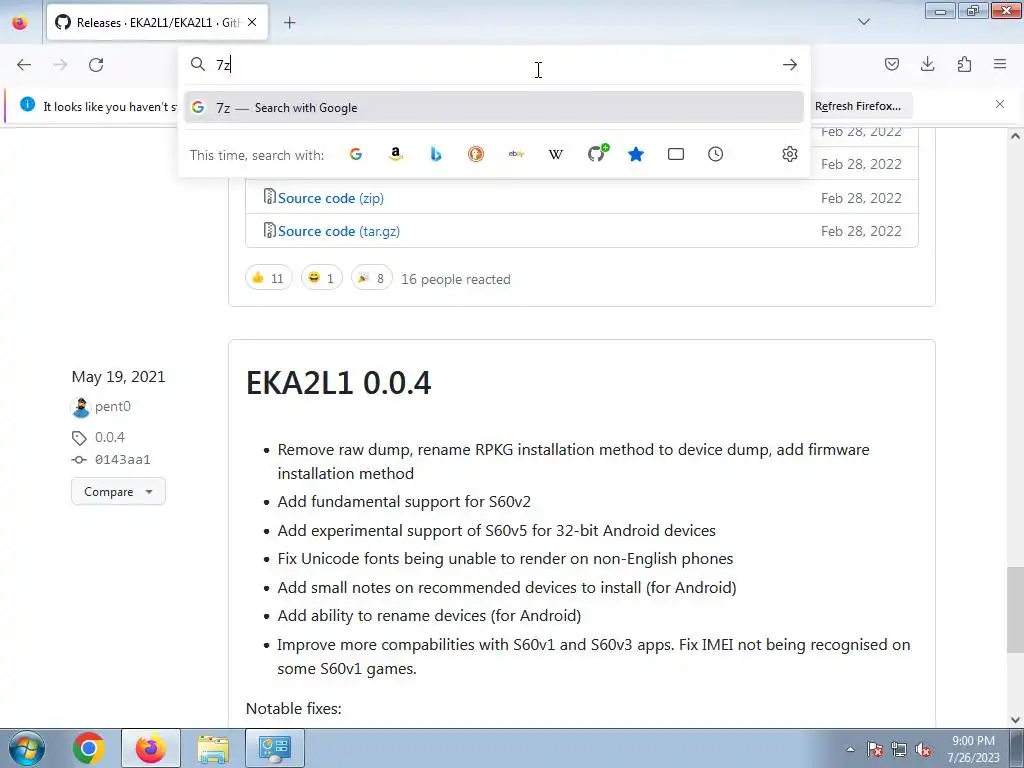This screenshot has width=1024, height=768.
Task: Toggle the thumbs up reaction
Action: click(268, 278)
